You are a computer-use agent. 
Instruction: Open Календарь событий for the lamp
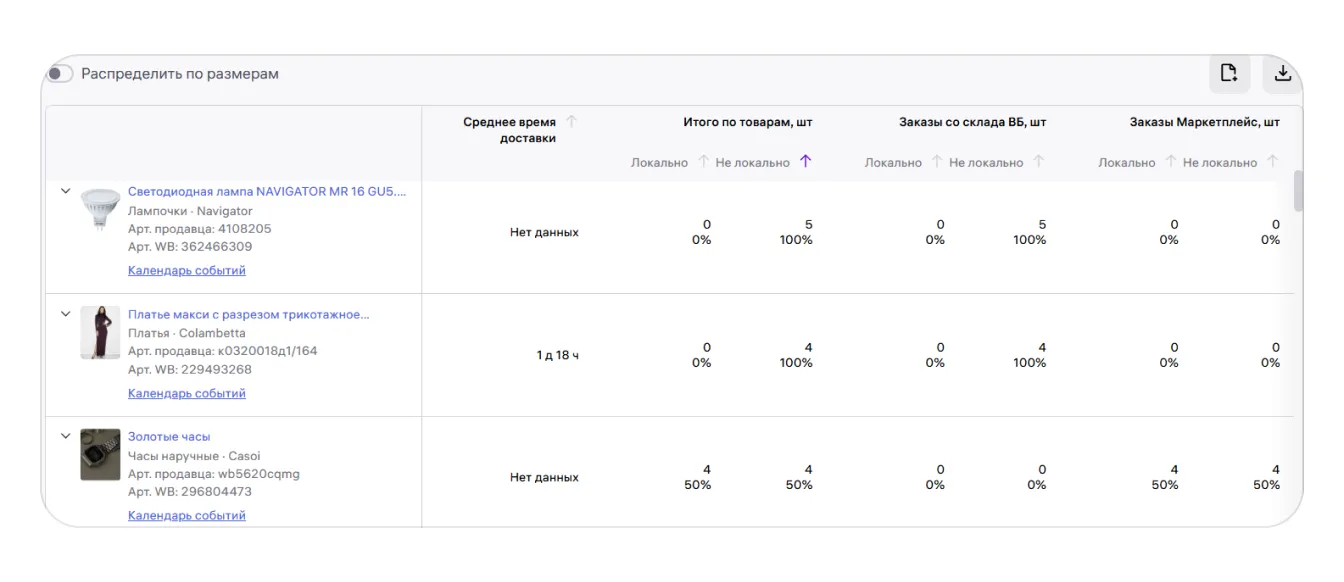tap(186, 270)
